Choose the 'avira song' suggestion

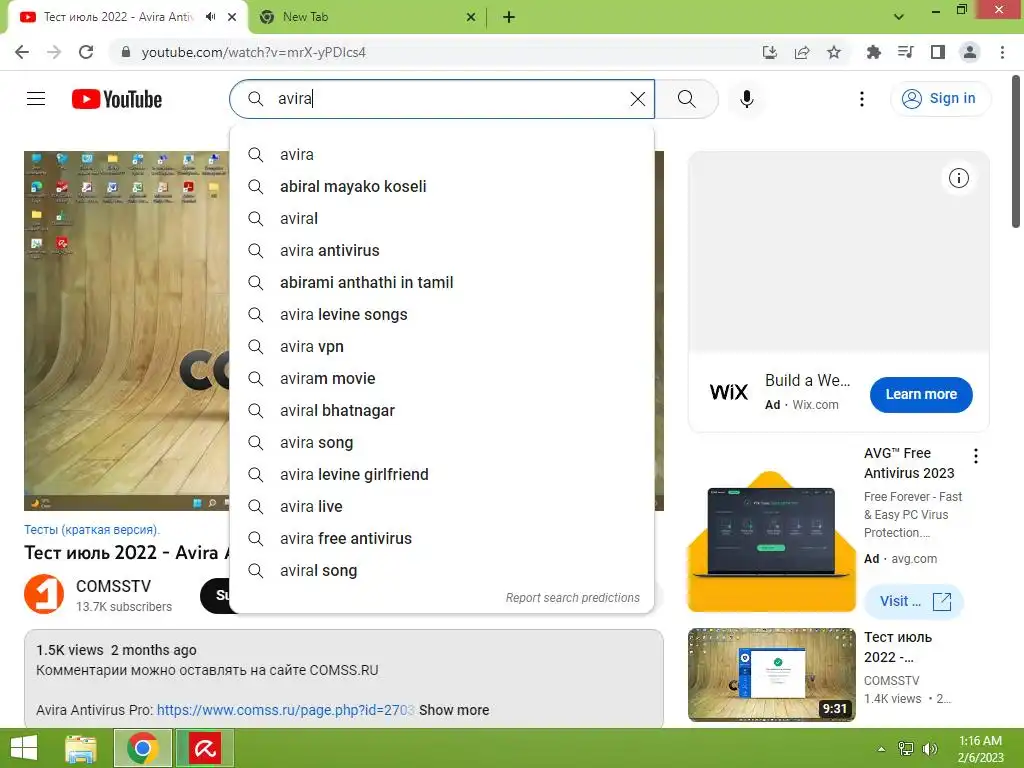pyautogui.click(x=442, y=443)
